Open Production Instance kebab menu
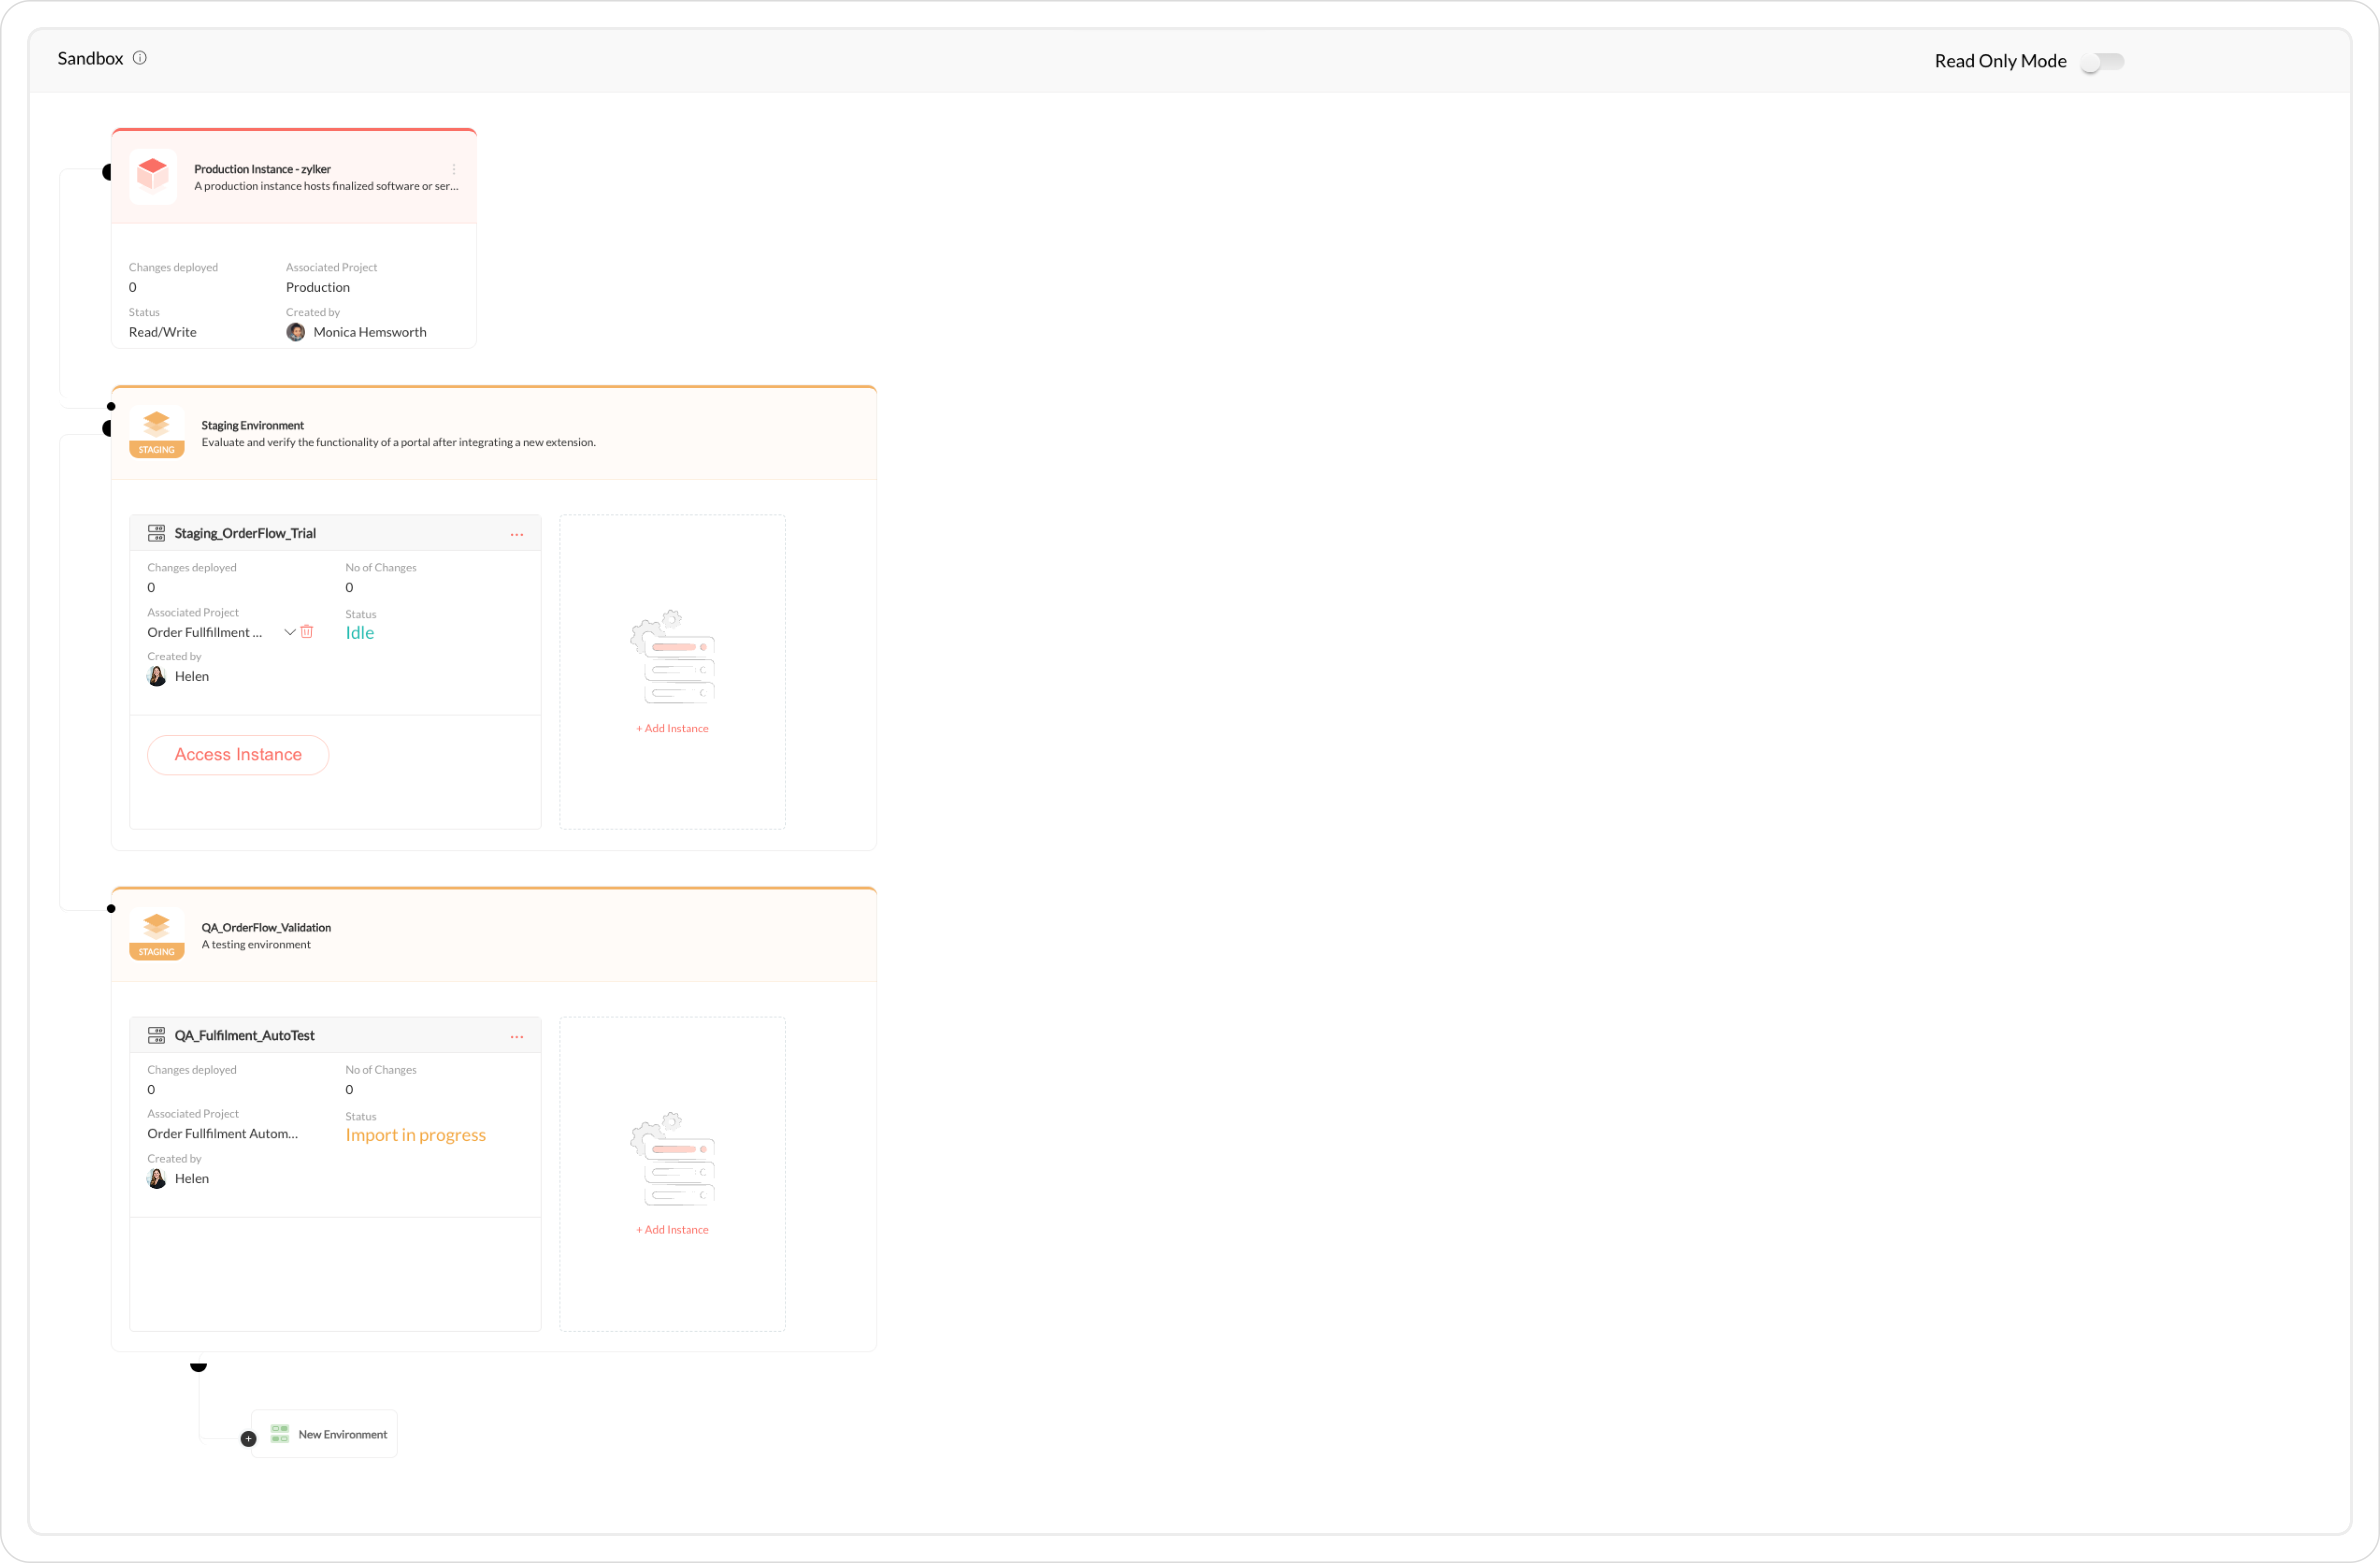2380x1563 pixels. click(454, 169)
